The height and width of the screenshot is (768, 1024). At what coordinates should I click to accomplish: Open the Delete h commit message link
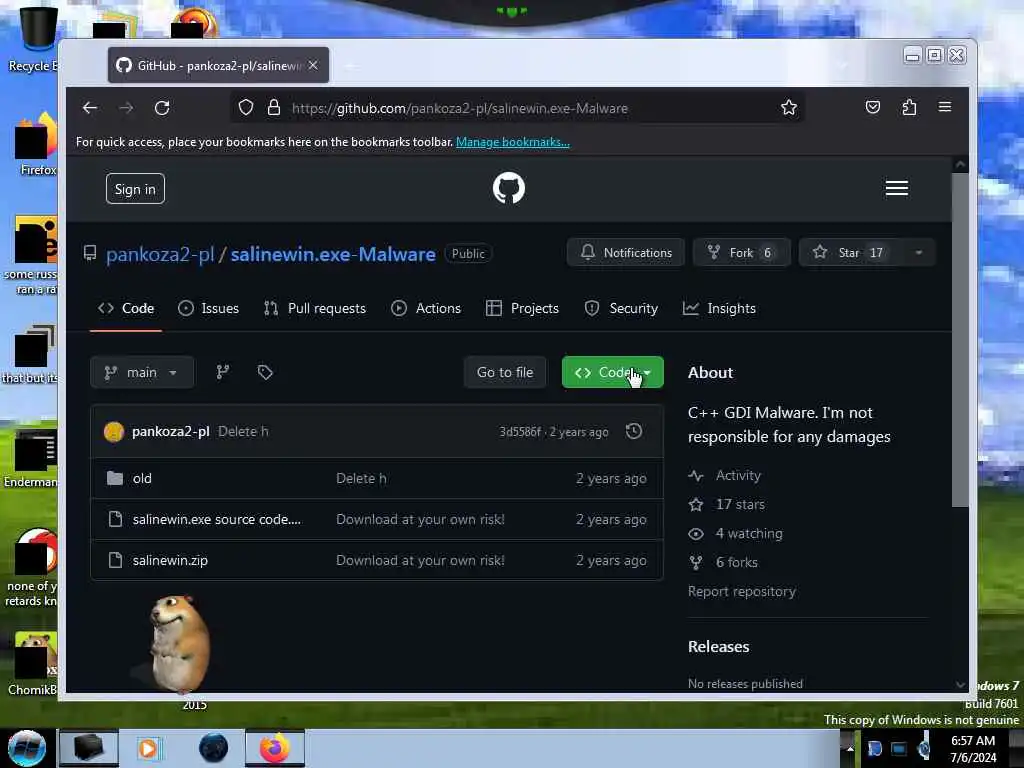[243, 431]
